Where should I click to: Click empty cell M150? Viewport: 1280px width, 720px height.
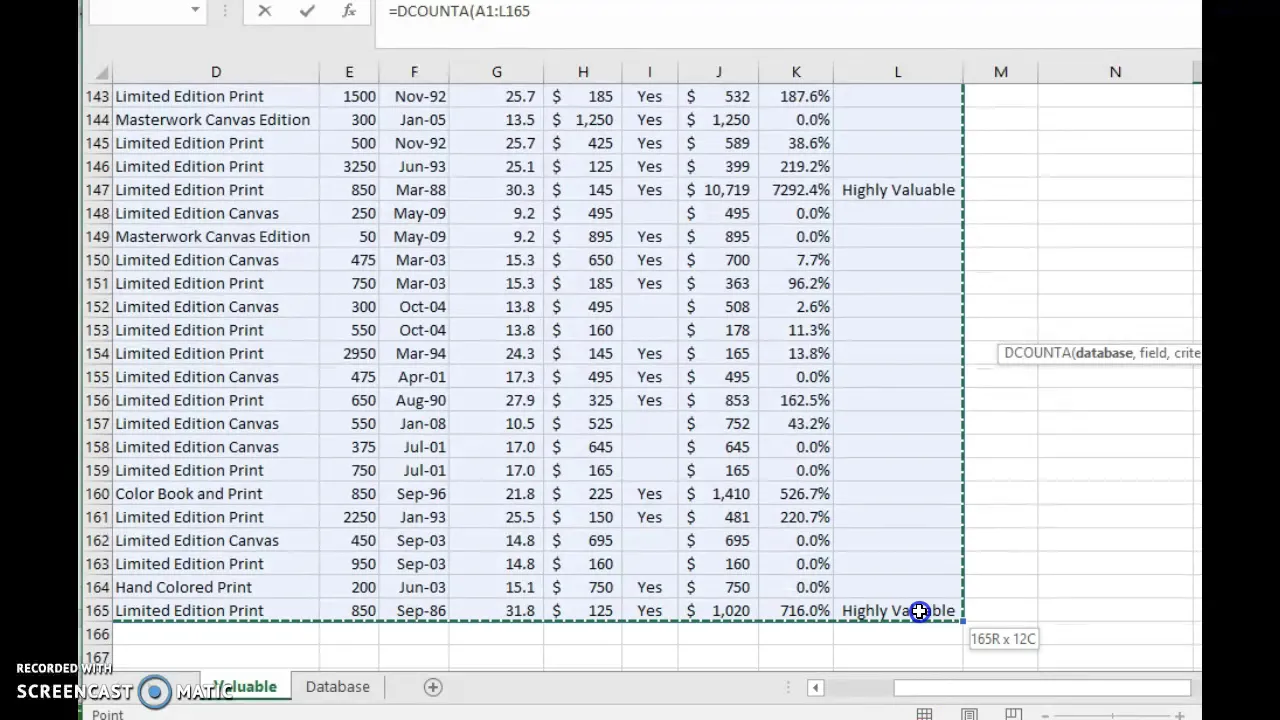[x=1000, y=260]
